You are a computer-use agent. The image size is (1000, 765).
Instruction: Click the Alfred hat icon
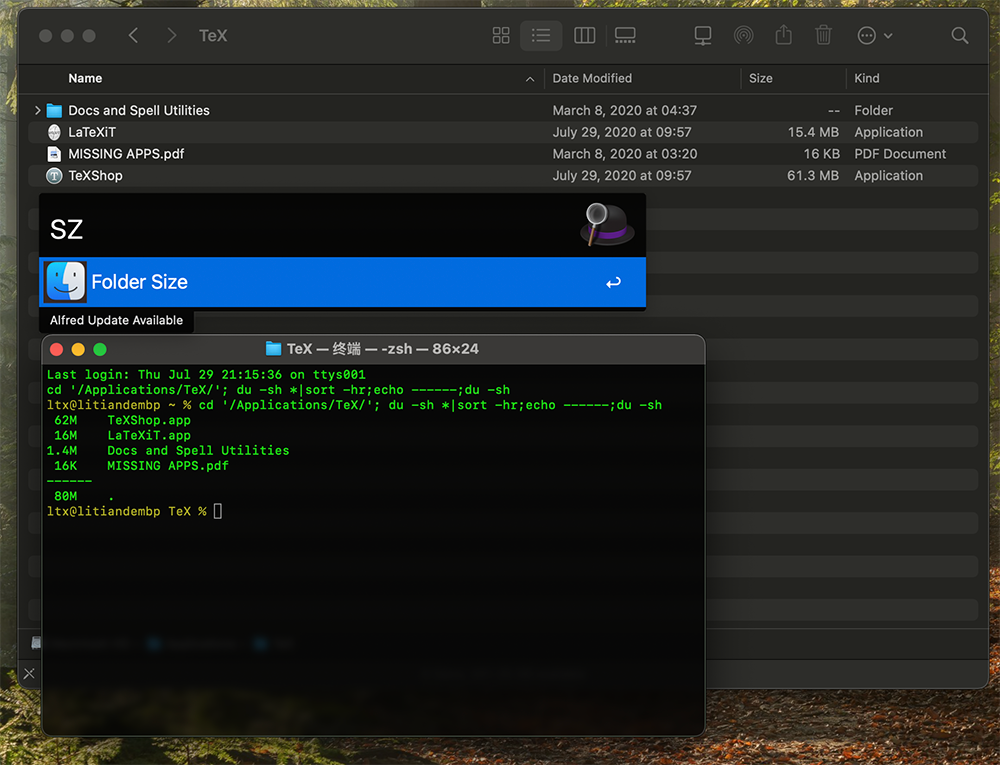tap(607, 224)
